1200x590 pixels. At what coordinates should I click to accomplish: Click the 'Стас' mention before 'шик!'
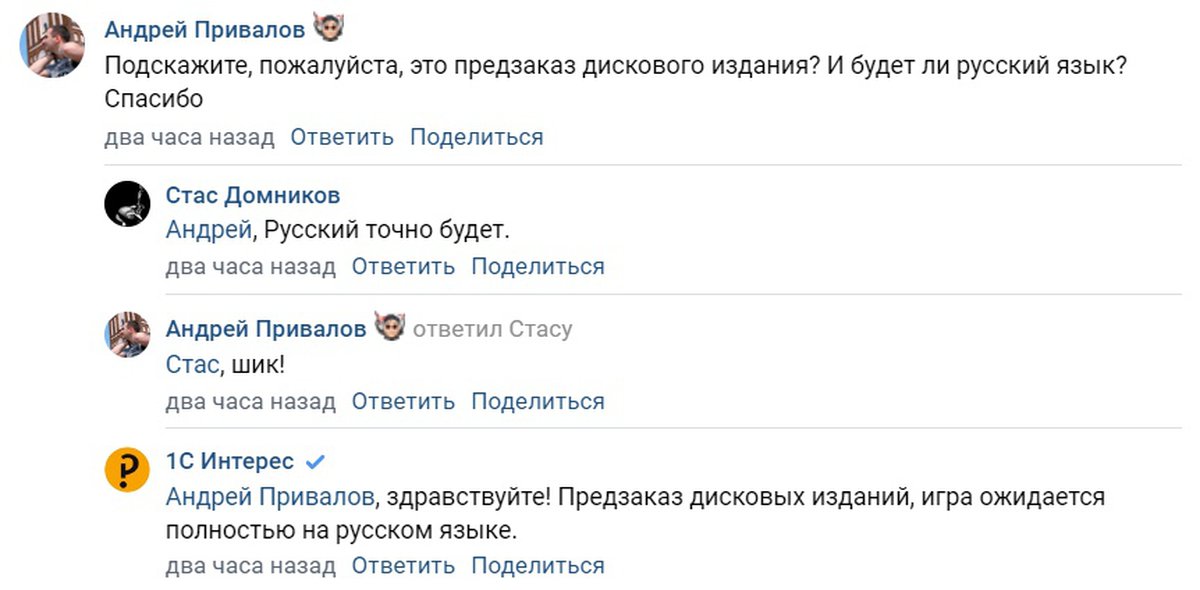tap(192, 365)
